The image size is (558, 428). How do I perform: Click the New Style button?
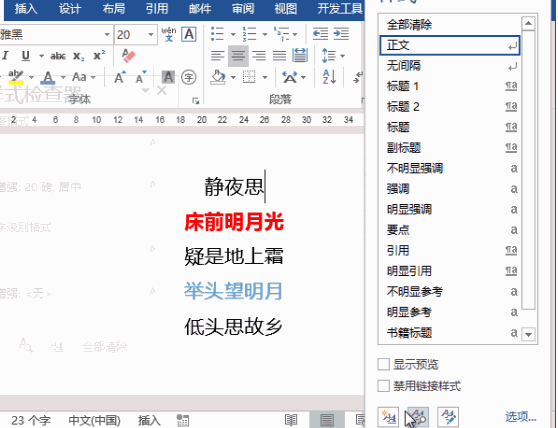(388, 417)
